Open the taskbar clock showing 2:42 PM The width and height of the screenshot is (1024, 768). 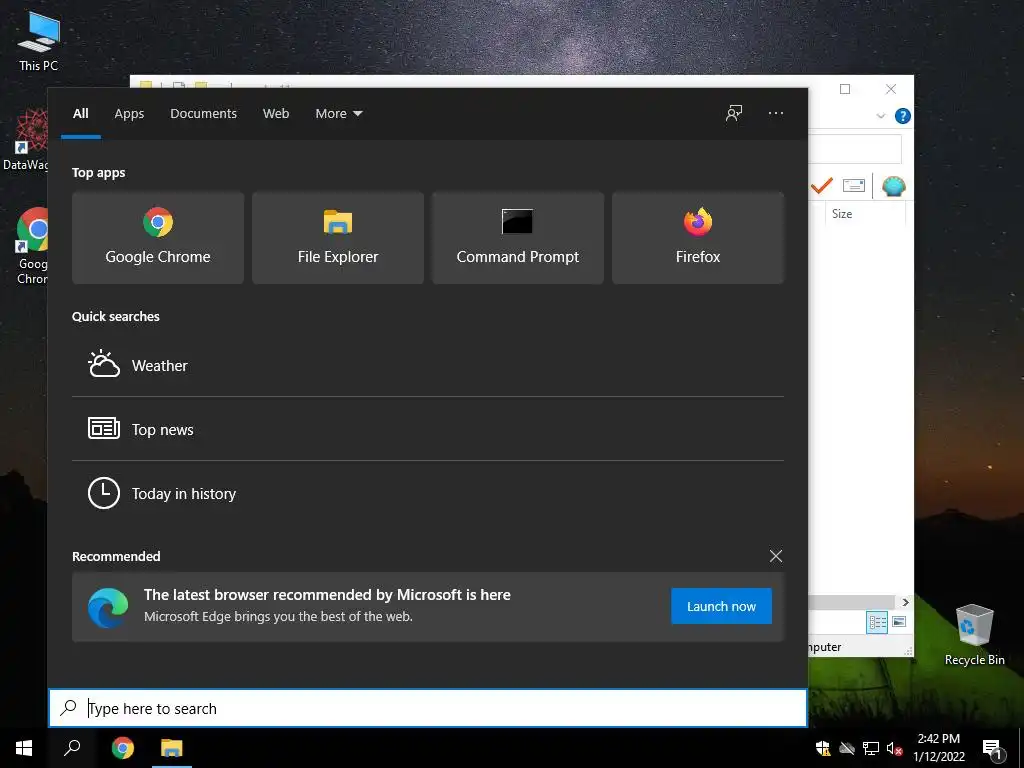[x=938, y=748]
